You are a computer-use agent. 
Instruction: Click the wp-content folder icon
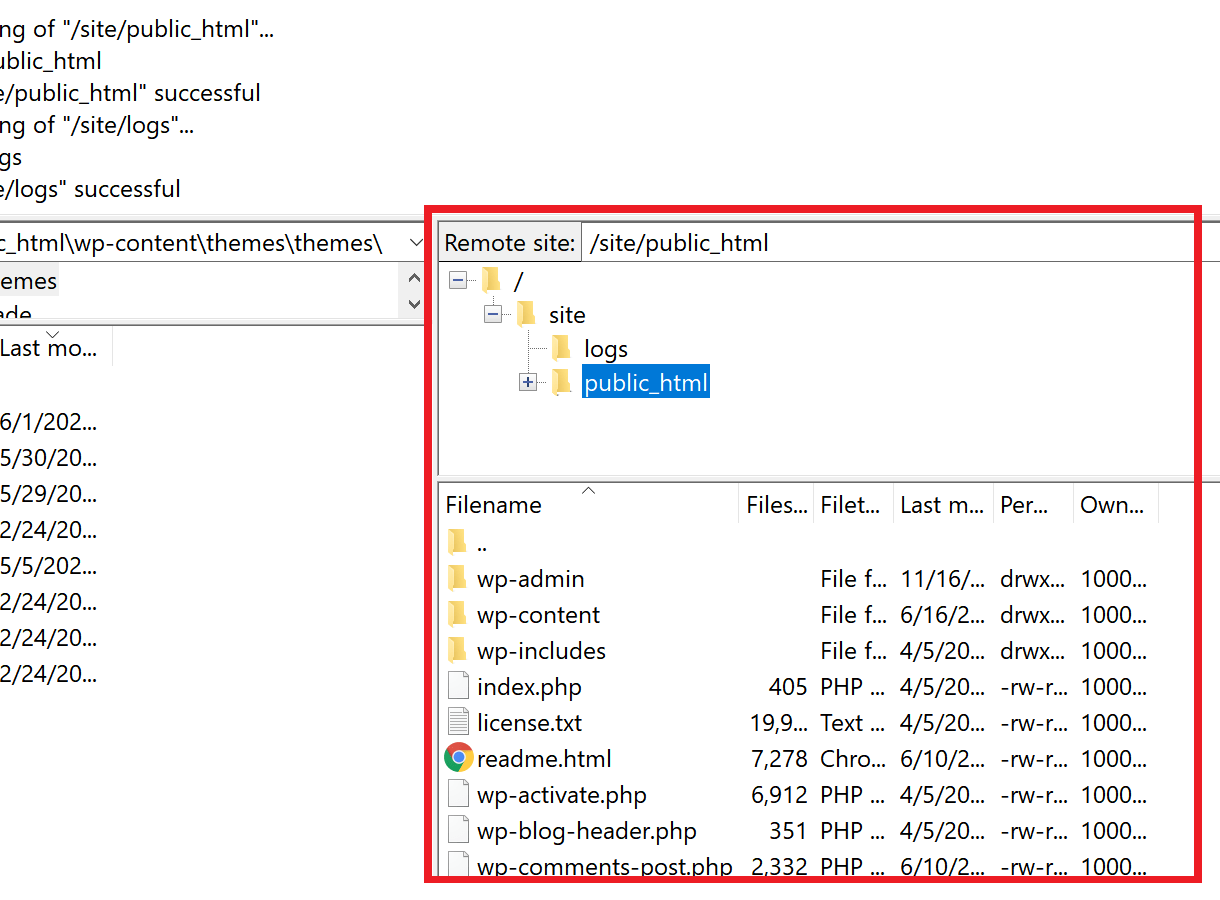click(x=457, y=614)
